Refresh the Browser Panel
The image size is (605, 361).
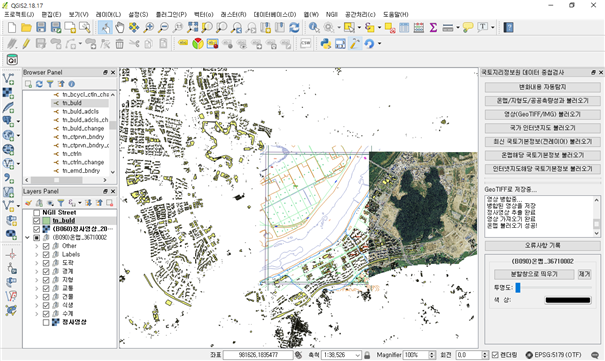click(39, 84)
